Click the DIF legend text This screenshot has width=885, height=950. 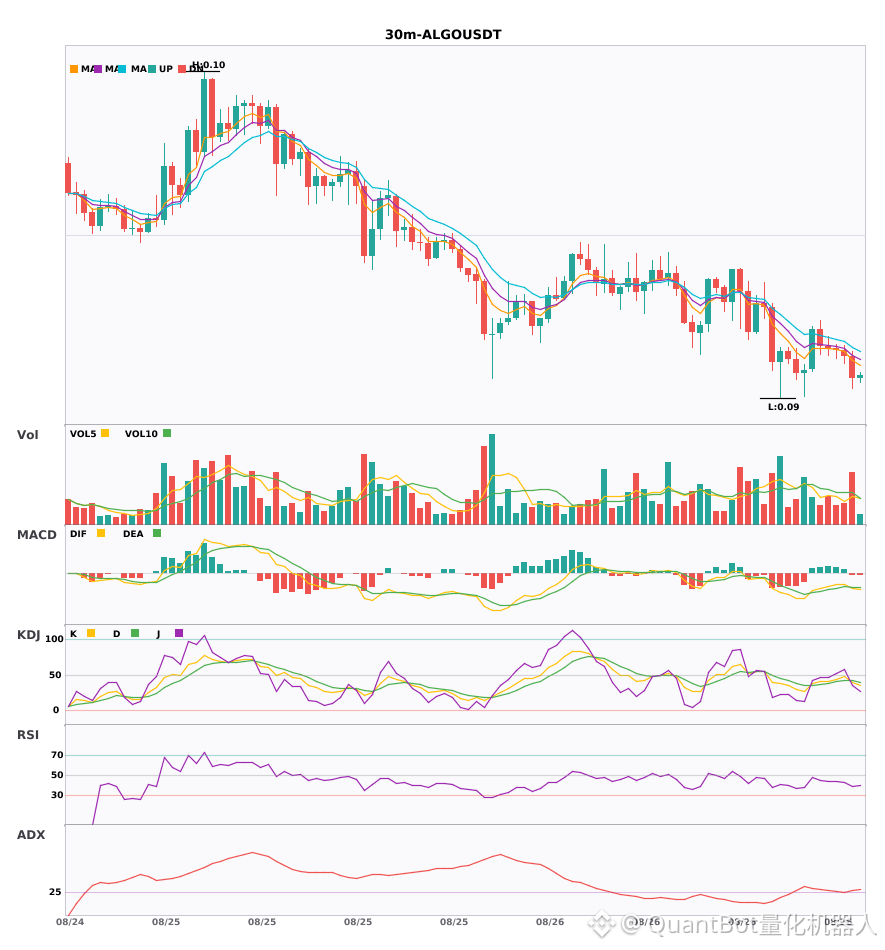click(x=78, y=534)
